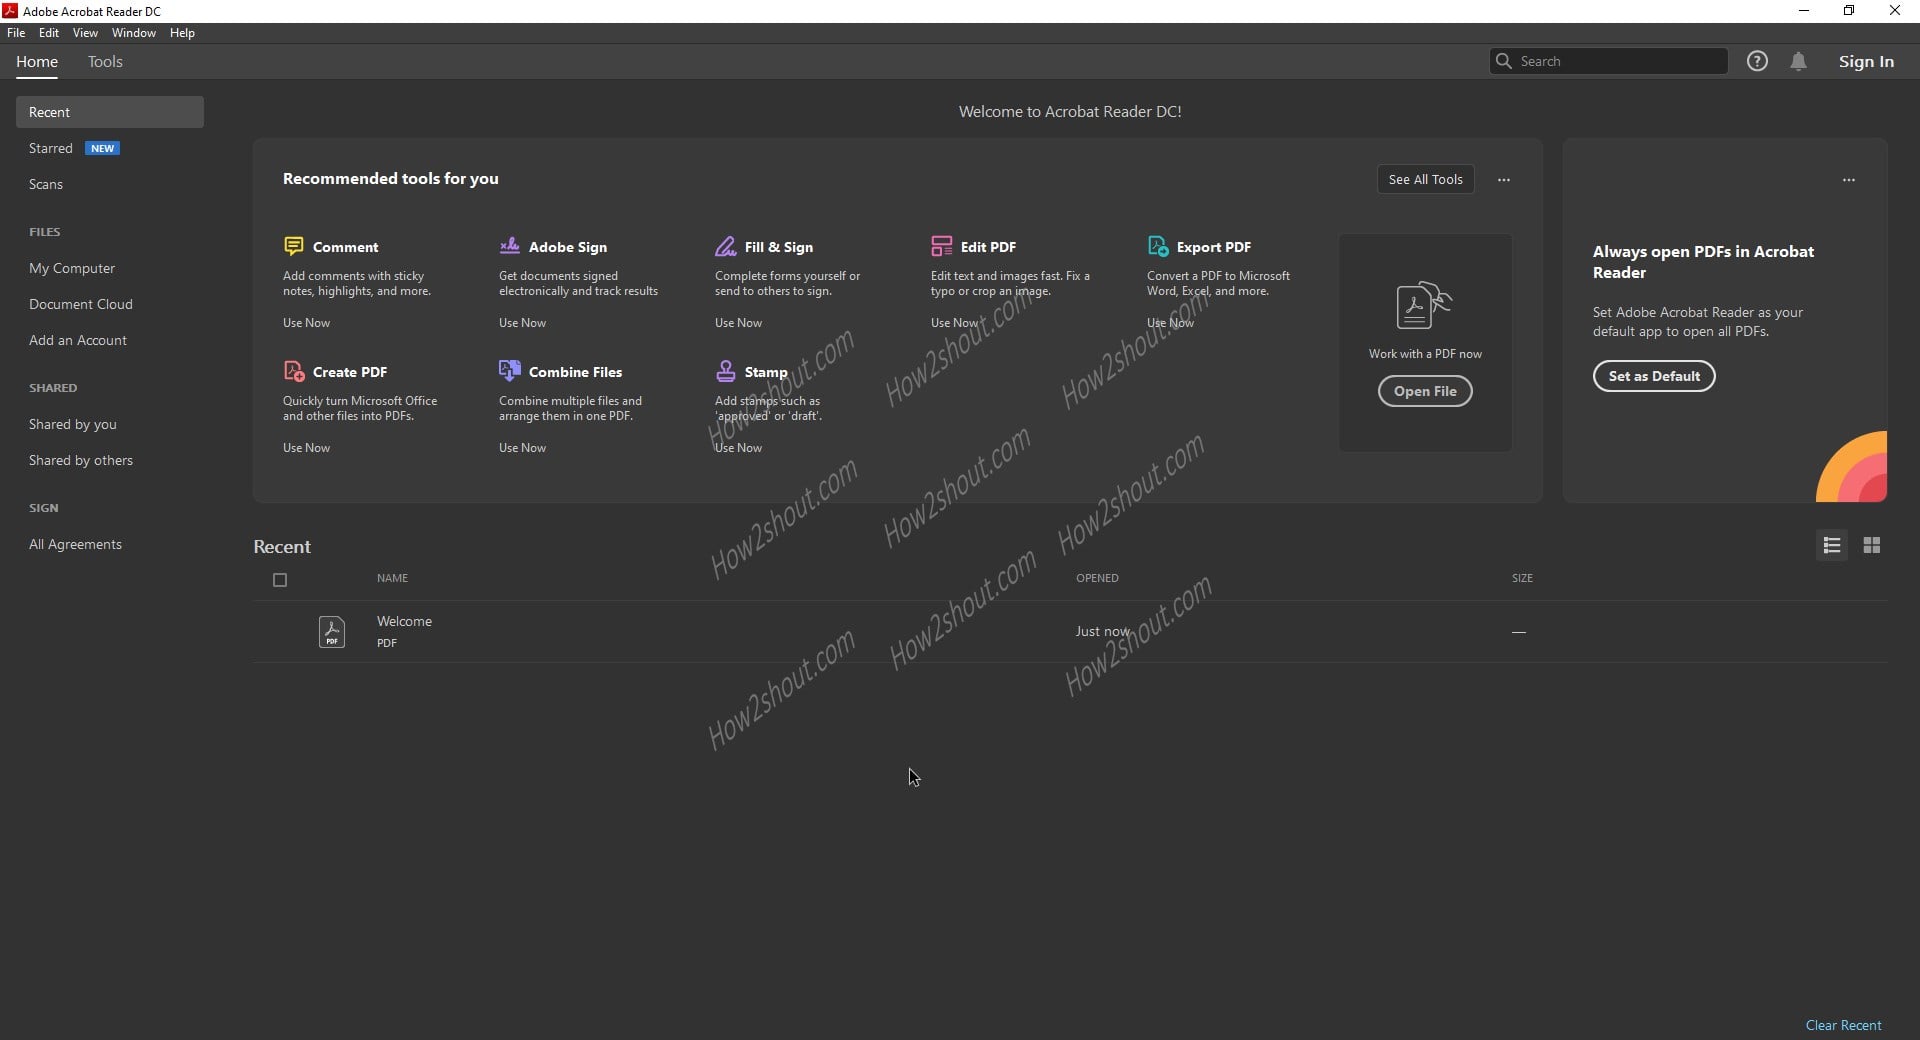Viewport: 1920px width, 1040px height.
Task: Click the Help question mark icon
Action: [x=1757, y=61]
